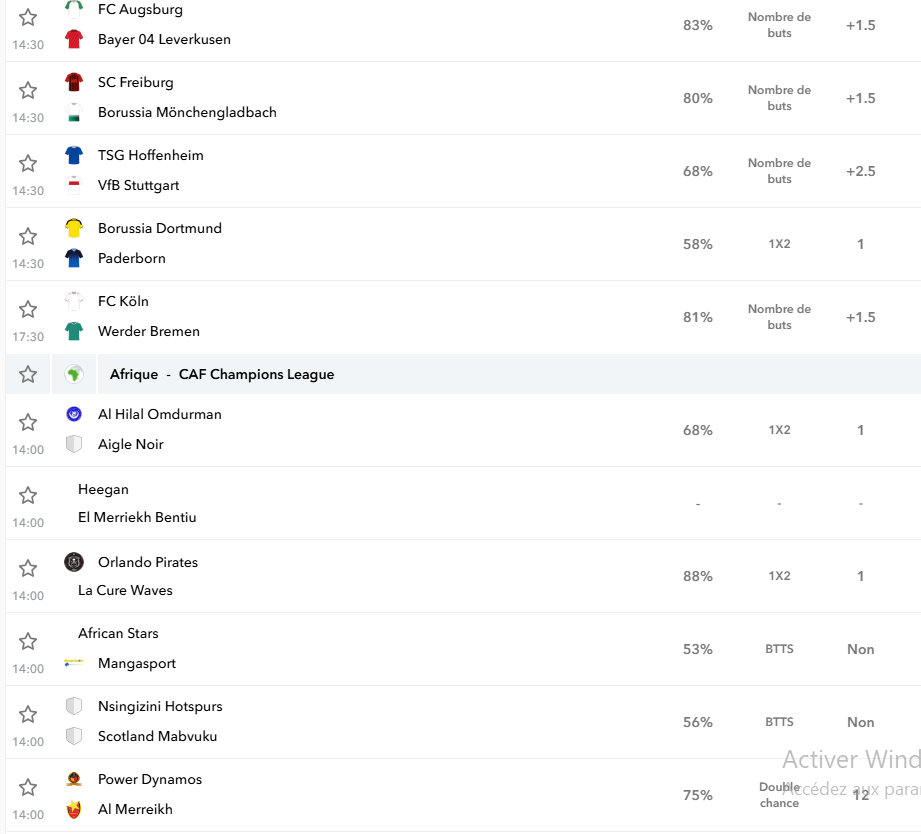Click the Bayer 04 Leverkusen red jersey icon
921x834 pixels.
[74, 39]
